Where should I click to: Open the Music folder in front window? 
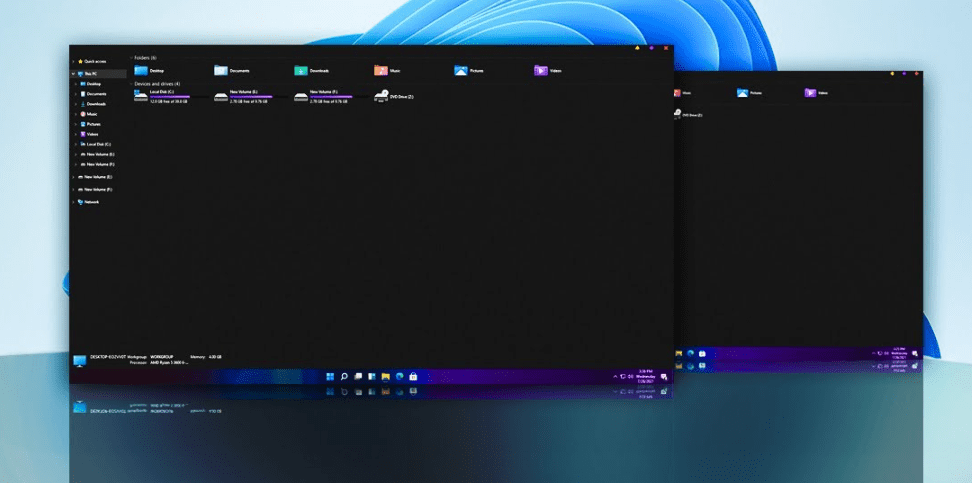(x=387, y=71)
